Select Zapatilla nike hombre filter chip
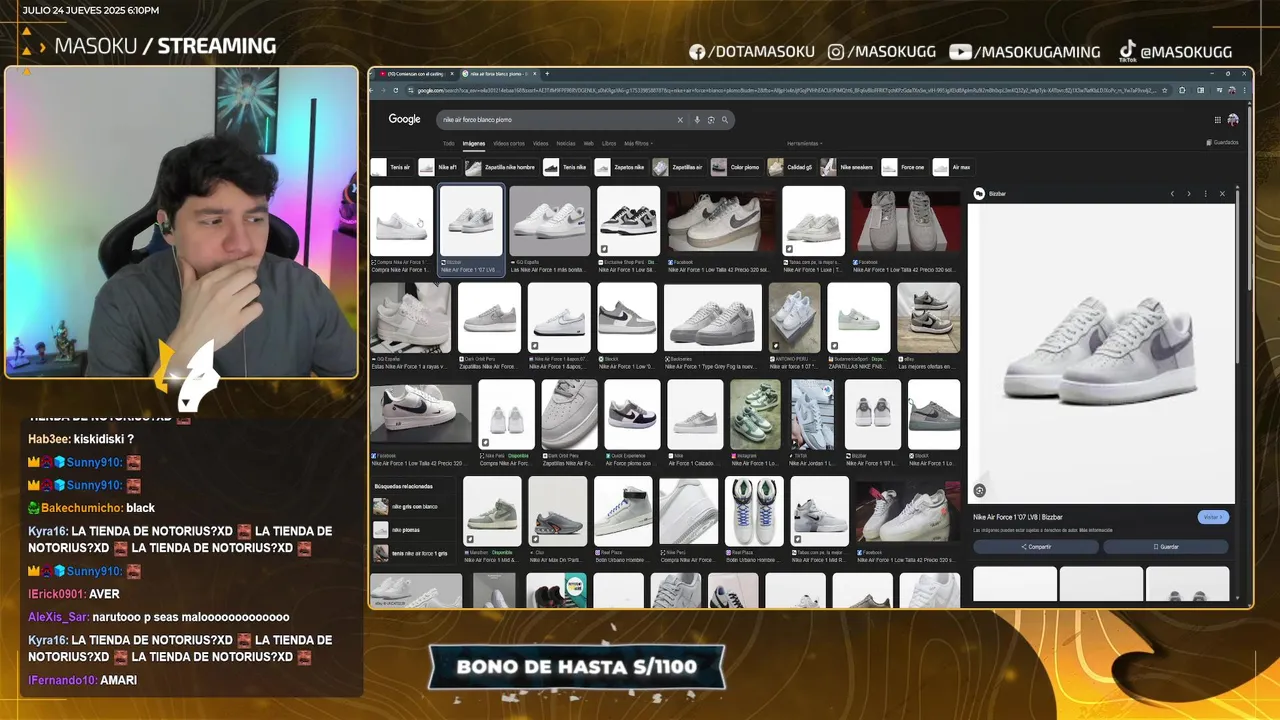The width and height of the screenshot is (1280, 720). pos(501,167)
